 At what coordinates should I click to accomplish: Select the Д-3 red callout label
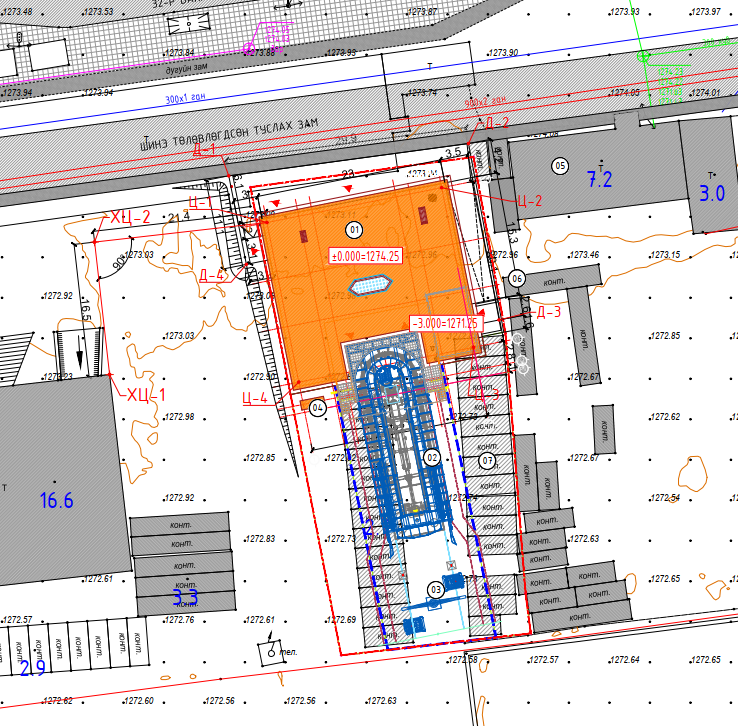[x=549, y=313]
